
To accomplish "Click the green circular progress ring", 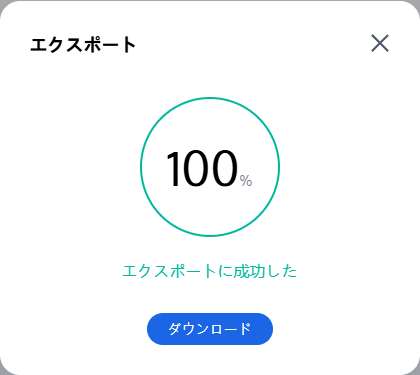I will point(210,167).
